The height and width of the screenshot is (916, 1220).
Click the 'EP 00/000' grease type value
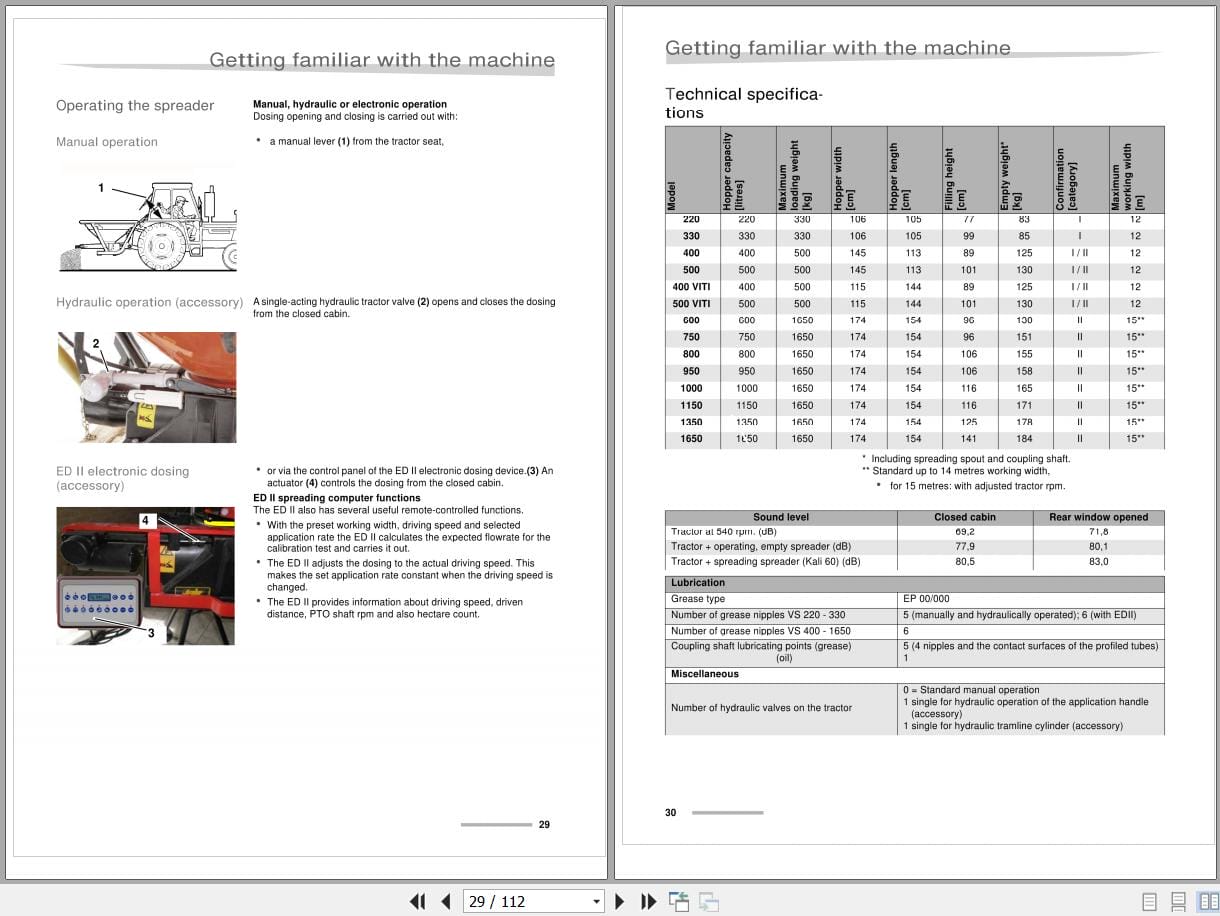click(926, 599)
